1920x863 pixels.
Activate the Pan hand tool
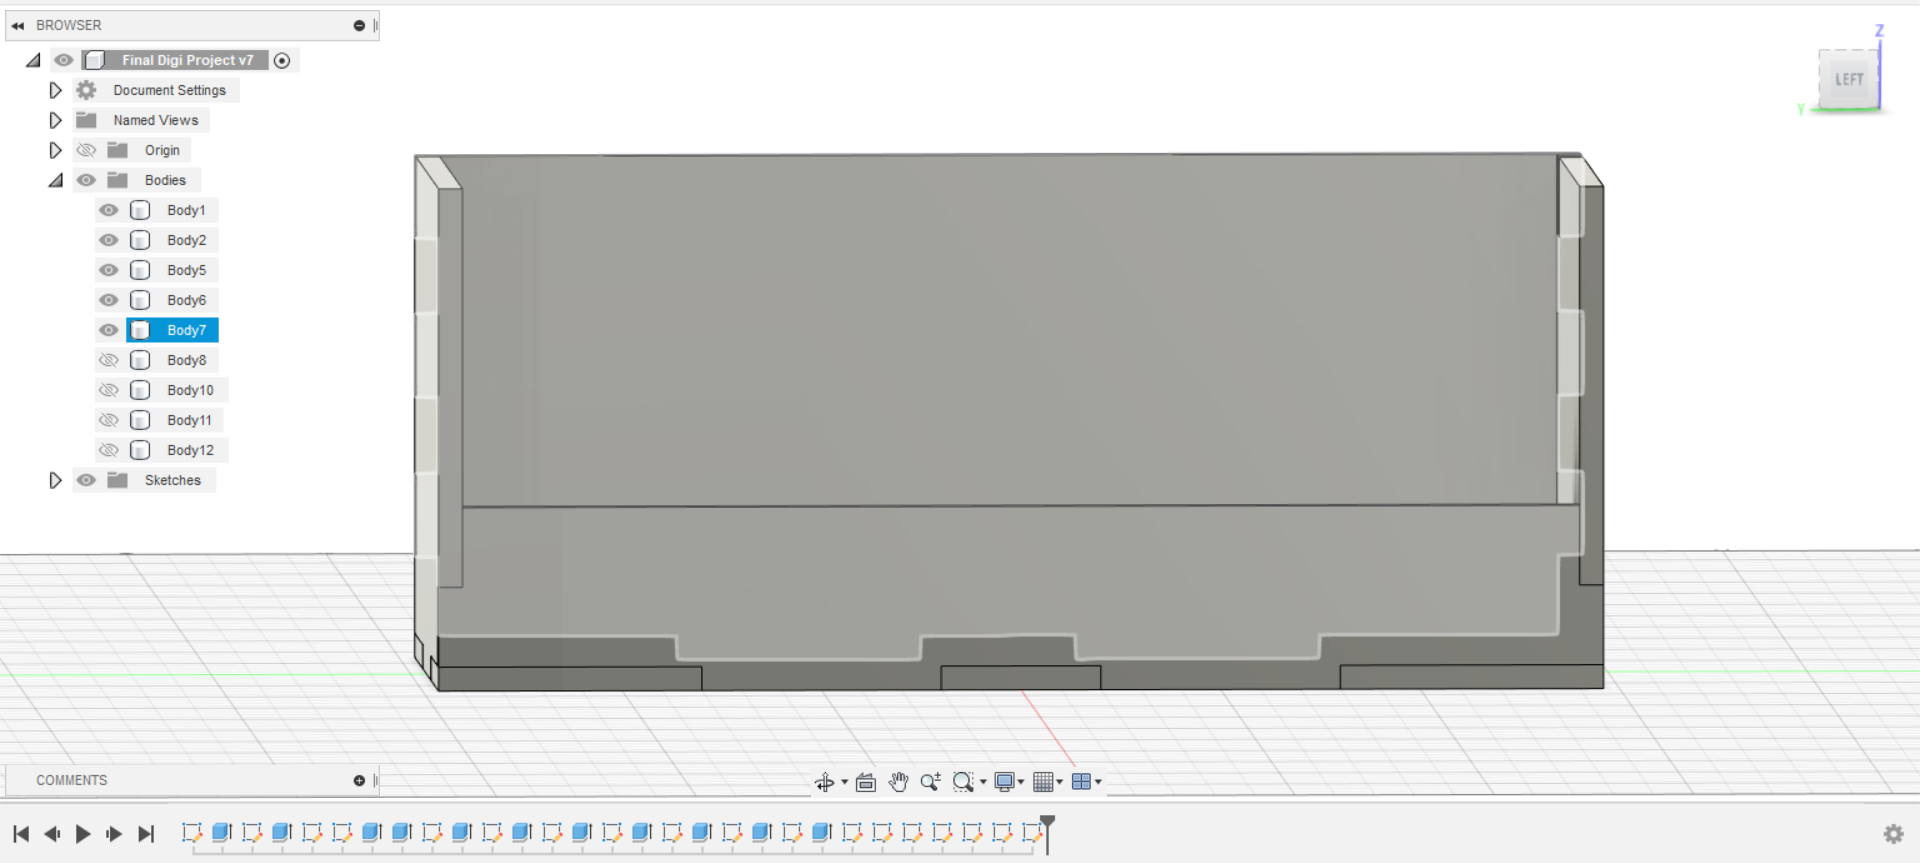point(898,782)
